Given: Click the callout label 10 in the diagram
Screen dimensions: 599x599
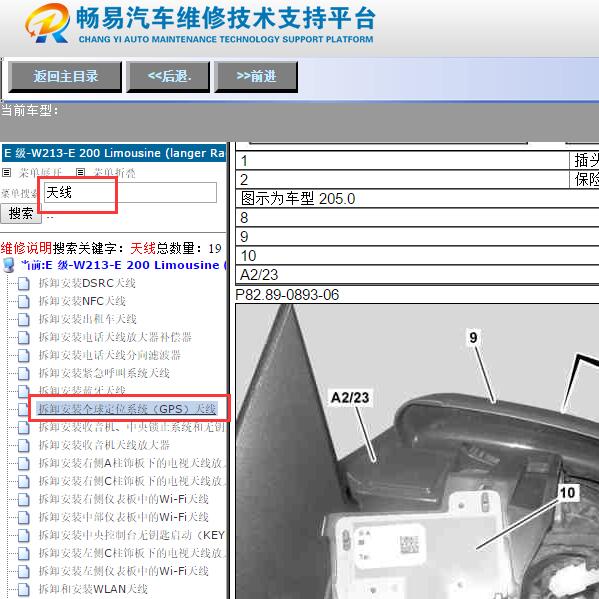Looking at the screenshot, I should [567, 492].
